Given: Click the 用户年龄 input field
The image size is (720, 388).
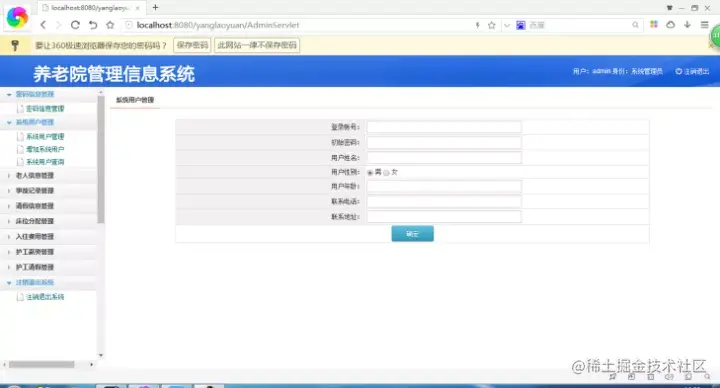Looking at the screenshot, I should (x=444, y=186).
